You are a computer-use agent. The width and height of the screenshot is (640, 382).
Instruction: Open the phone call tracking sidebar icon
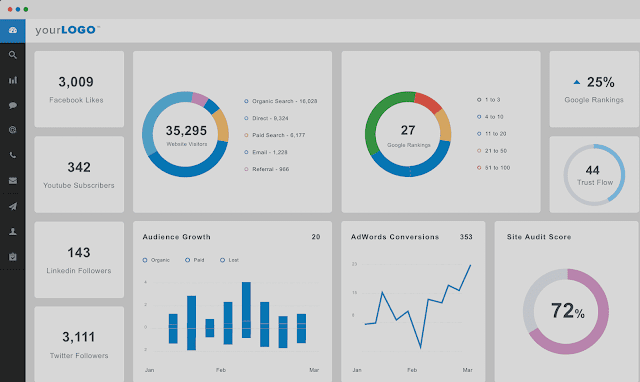(13, 155)
